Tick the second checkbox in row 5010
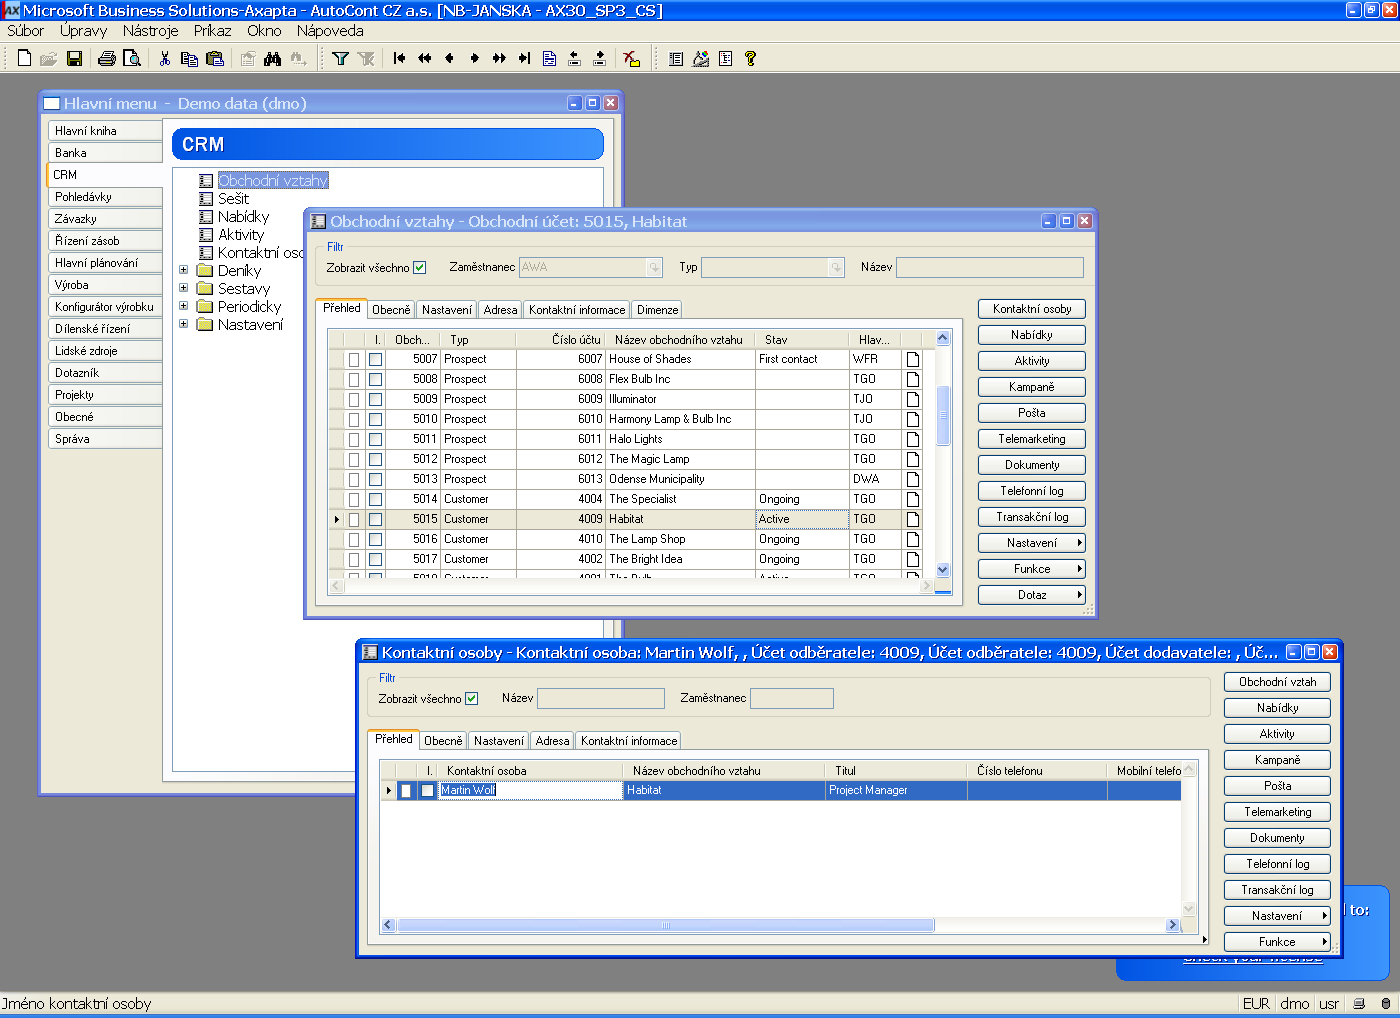1400x1018 pixels. (375, 419)
